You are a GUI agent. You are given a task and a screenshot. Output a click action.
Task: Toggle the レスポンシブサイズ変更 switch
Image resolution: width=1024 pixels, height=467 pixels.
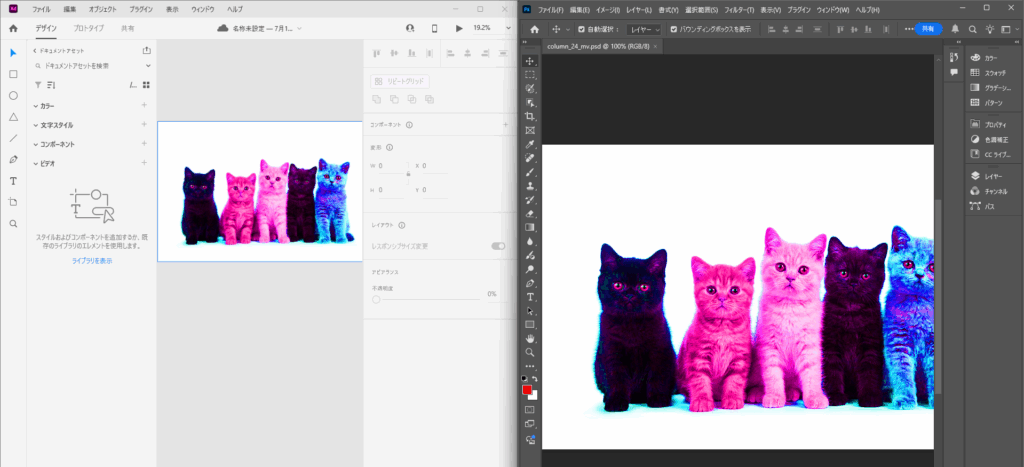coord(497,246)
